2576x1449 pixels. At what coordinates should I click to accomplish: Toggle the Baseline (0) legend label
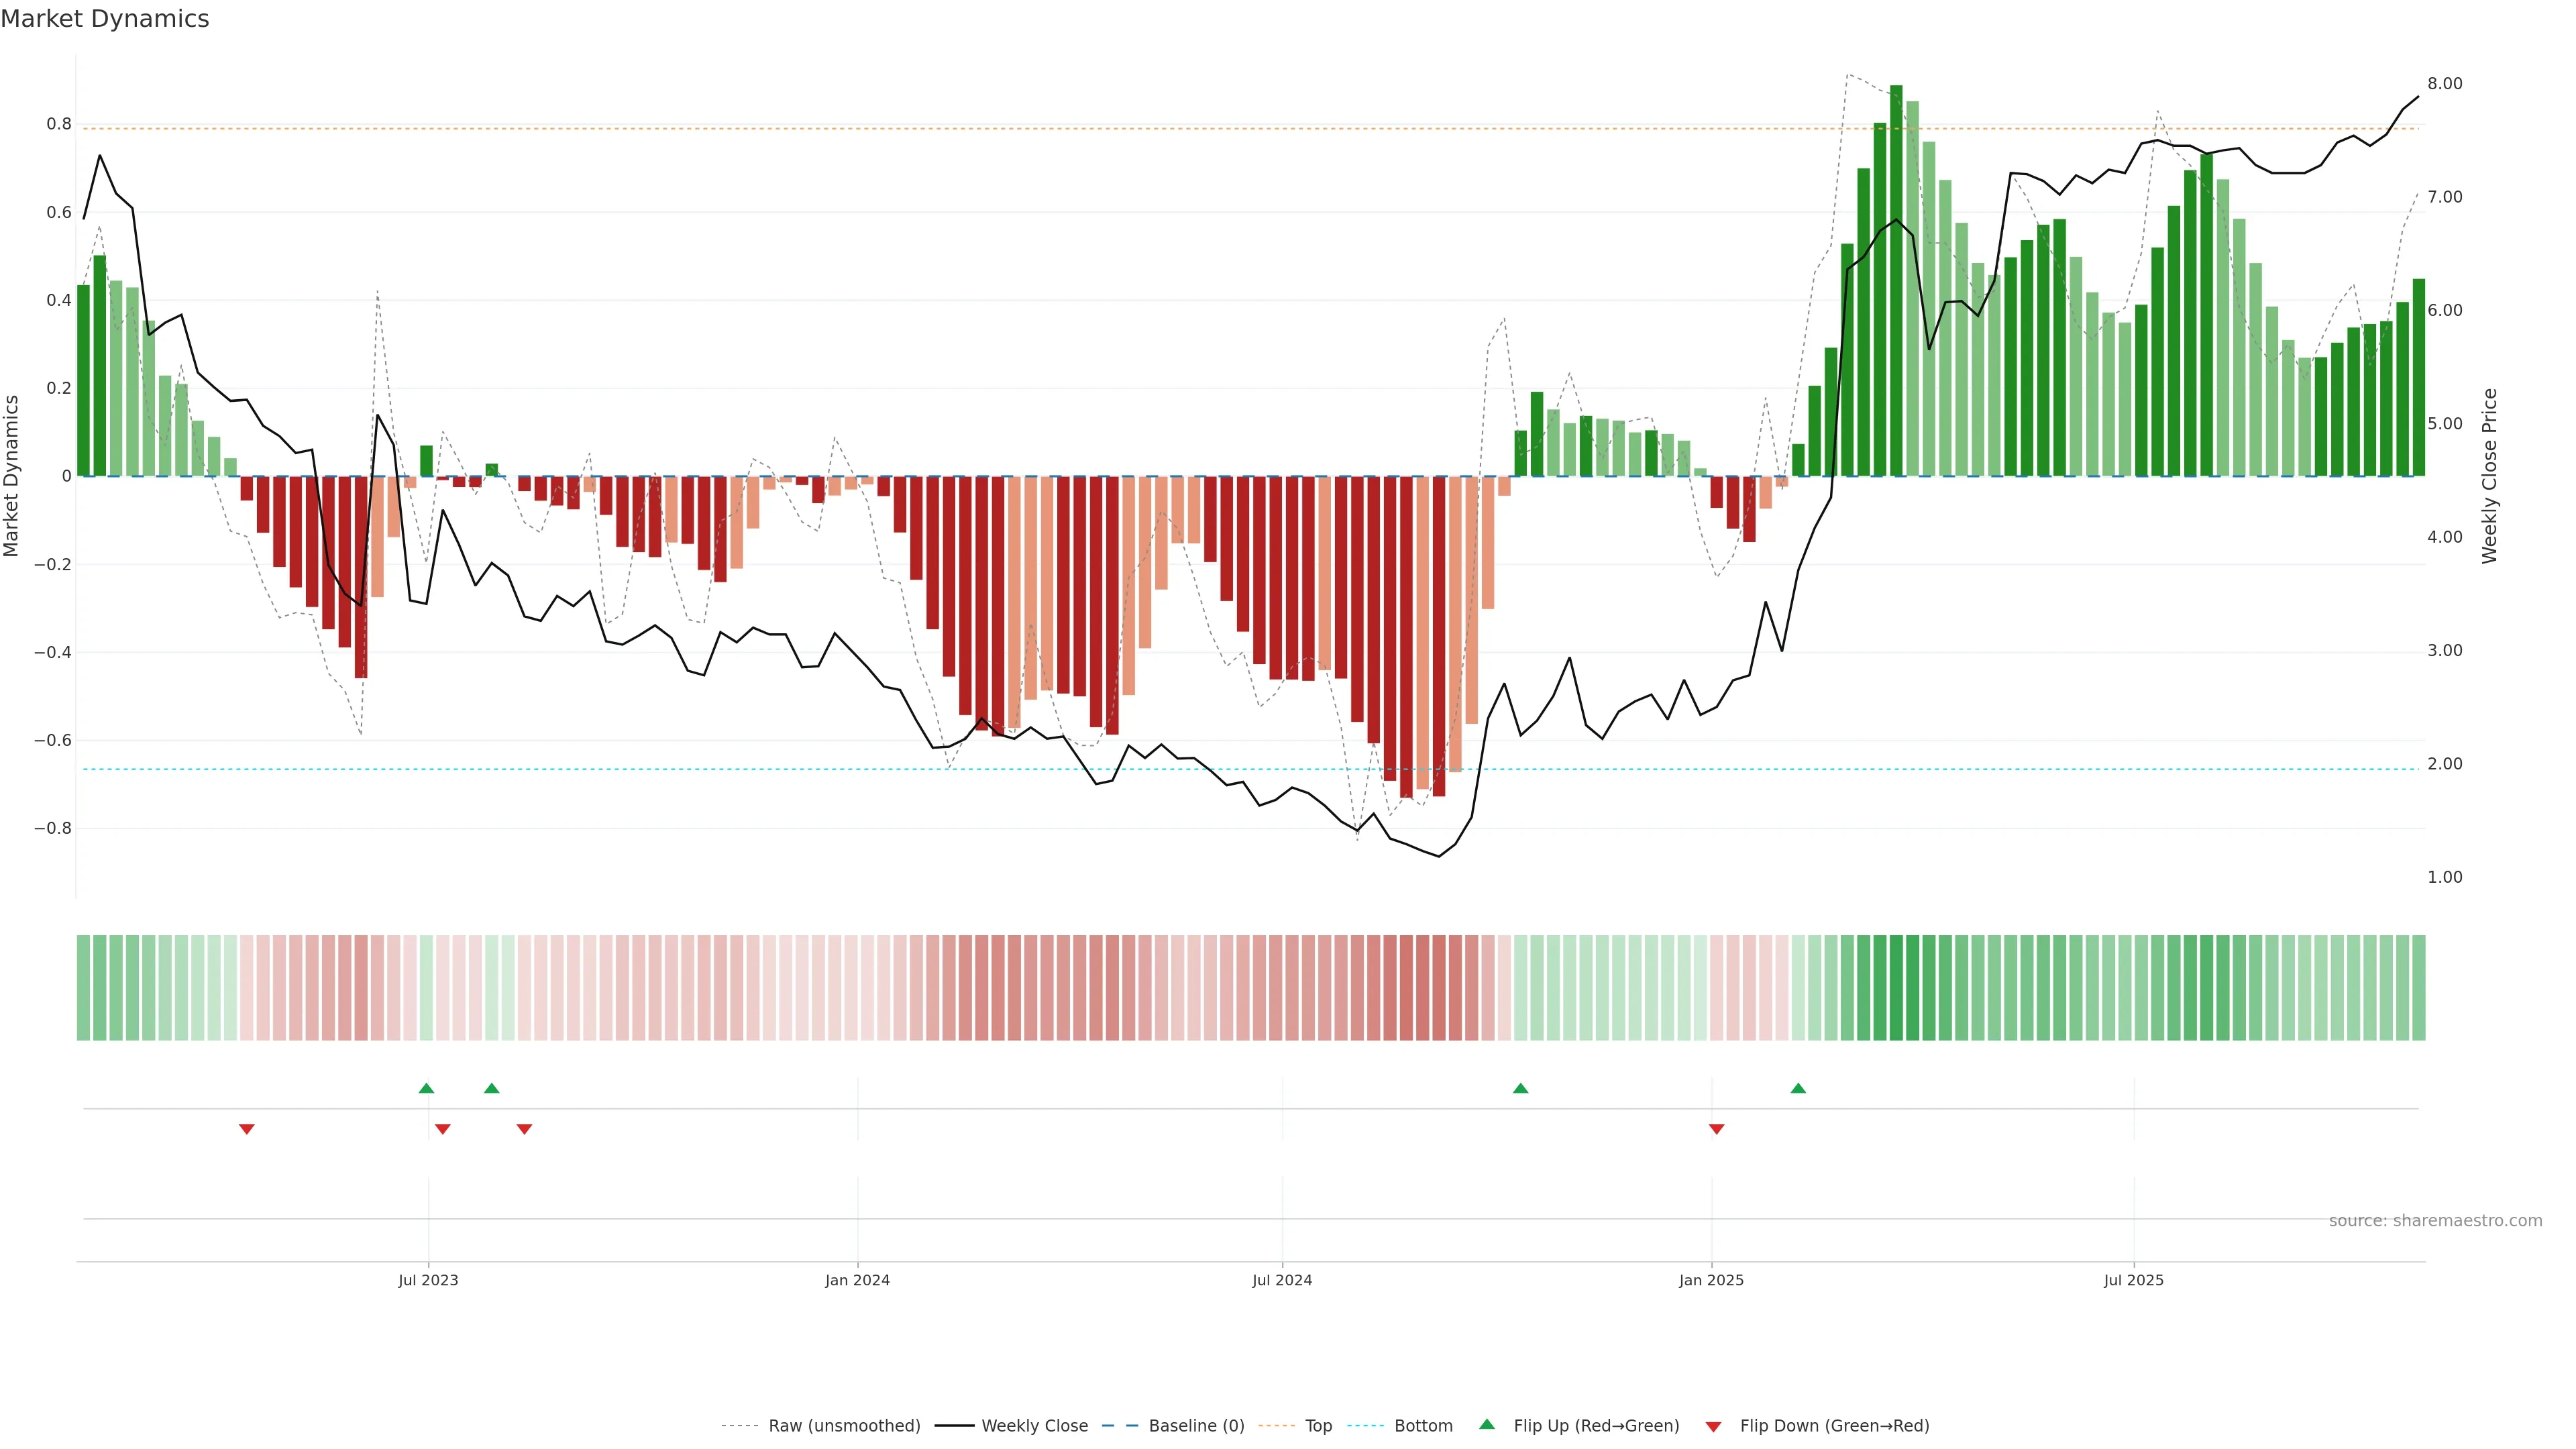(x=1196, y=1426)
